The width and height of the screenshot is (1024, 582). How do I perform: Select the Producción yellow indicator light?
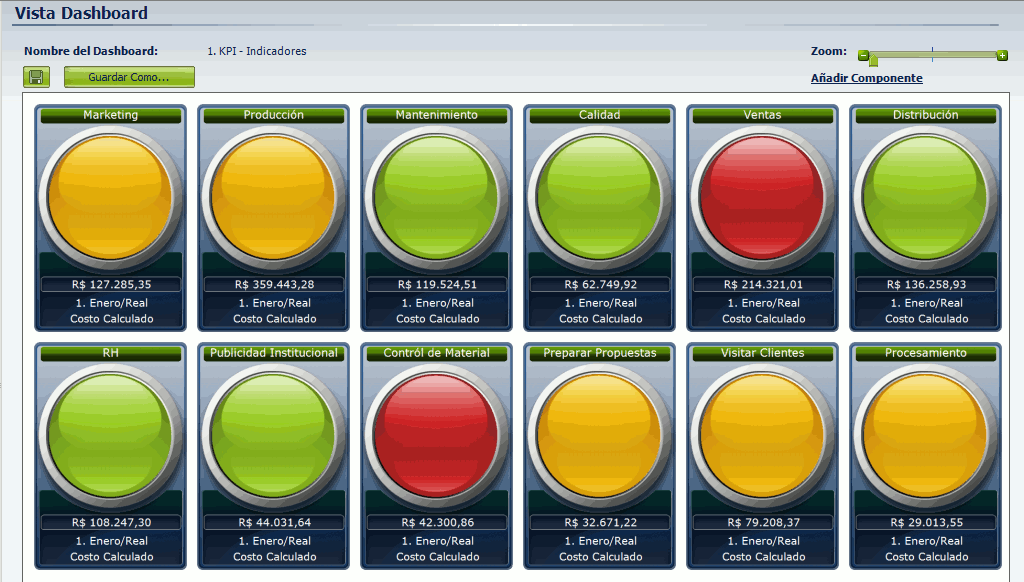pyautogui.click(x=273, y=193)
